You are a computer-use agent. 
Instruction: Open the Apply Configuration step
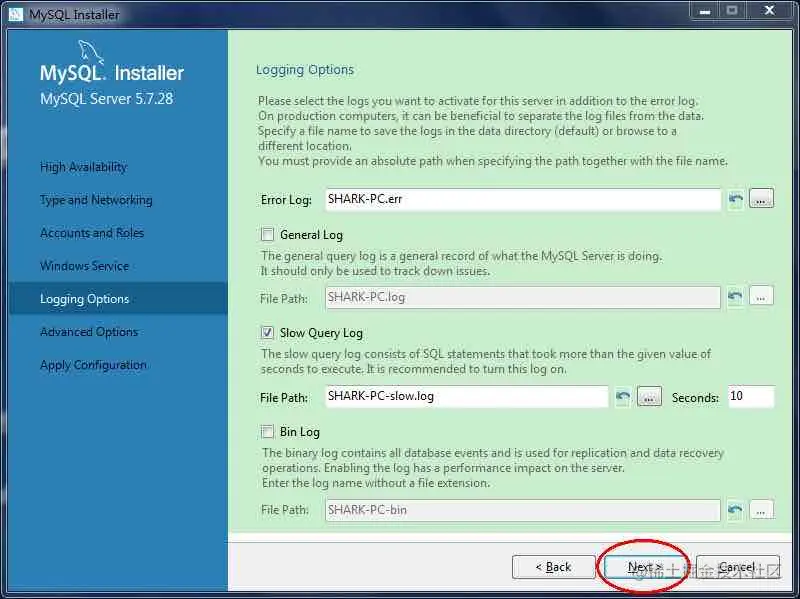click(x=93, y=365)
